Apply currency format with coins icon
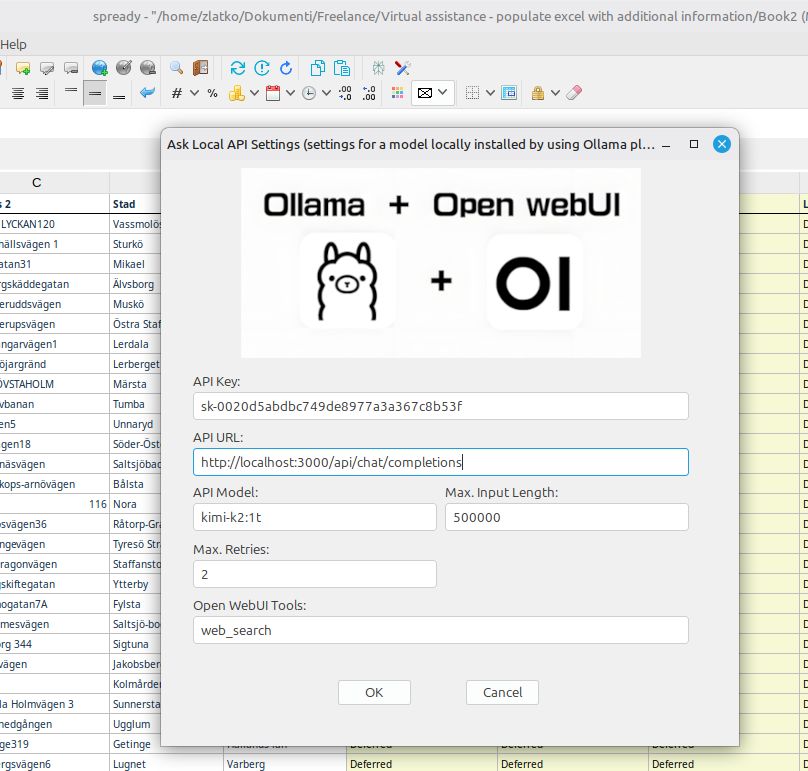The width and height of the screenshot is (808, 771). [237, 93]
